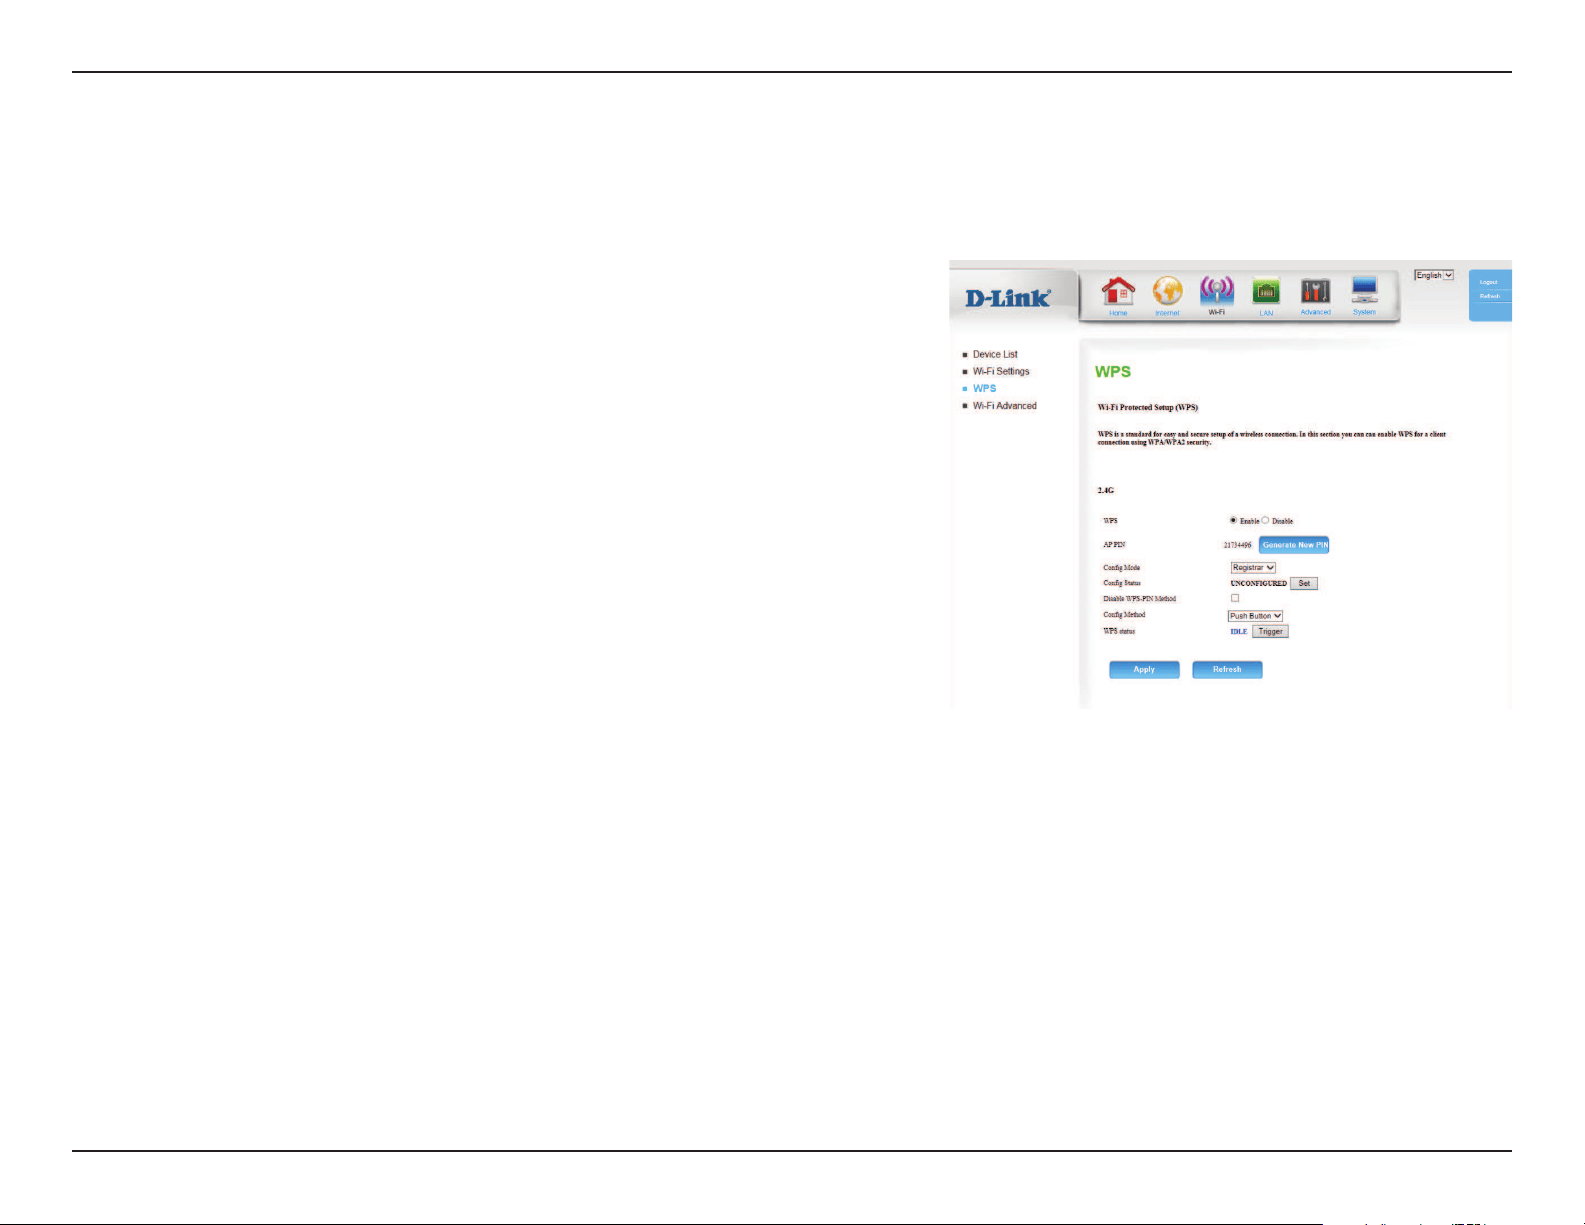Click the WPS status label
Image resolution: width=1585 pixels, height=1225 pixels.
(1119, 631)
